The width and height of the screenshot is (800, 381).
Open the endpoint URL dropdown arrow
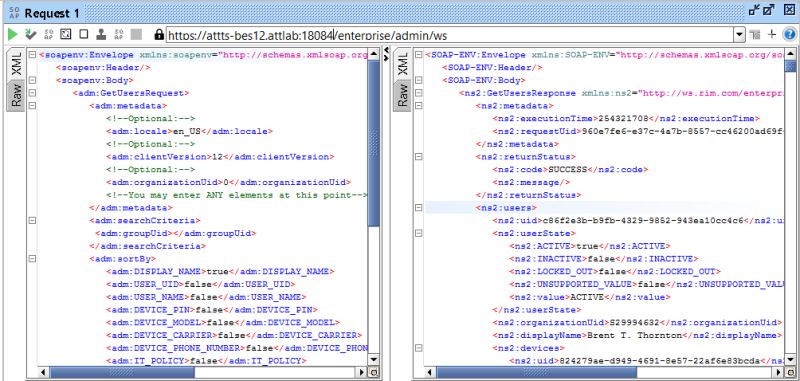tap(739, 35)
